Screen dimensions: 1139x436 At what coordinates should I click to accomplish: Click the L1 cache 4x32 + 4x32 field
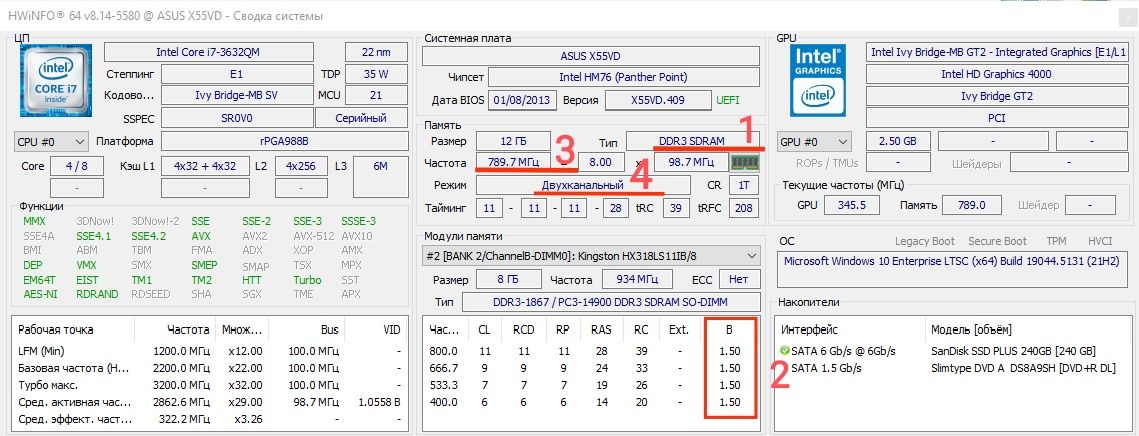tap(205, 166)
